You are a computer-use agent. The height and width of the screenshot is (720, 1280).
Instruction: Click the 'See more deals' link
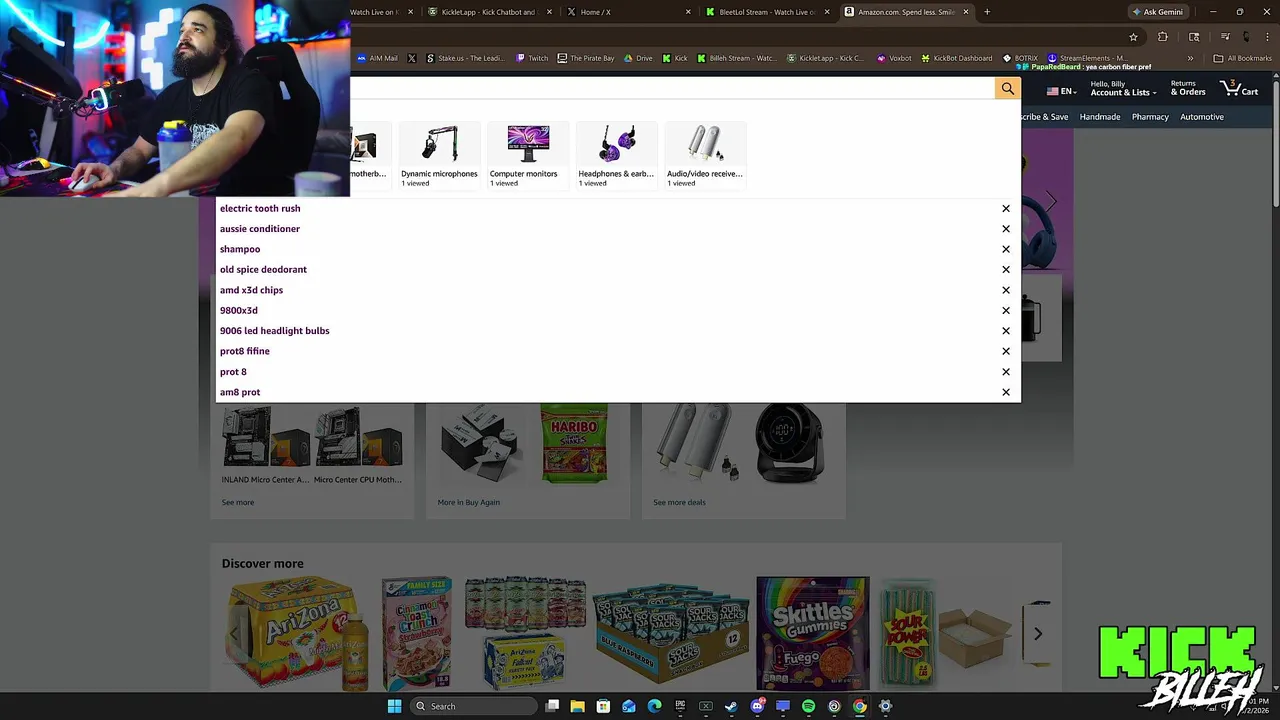[679, 502]
